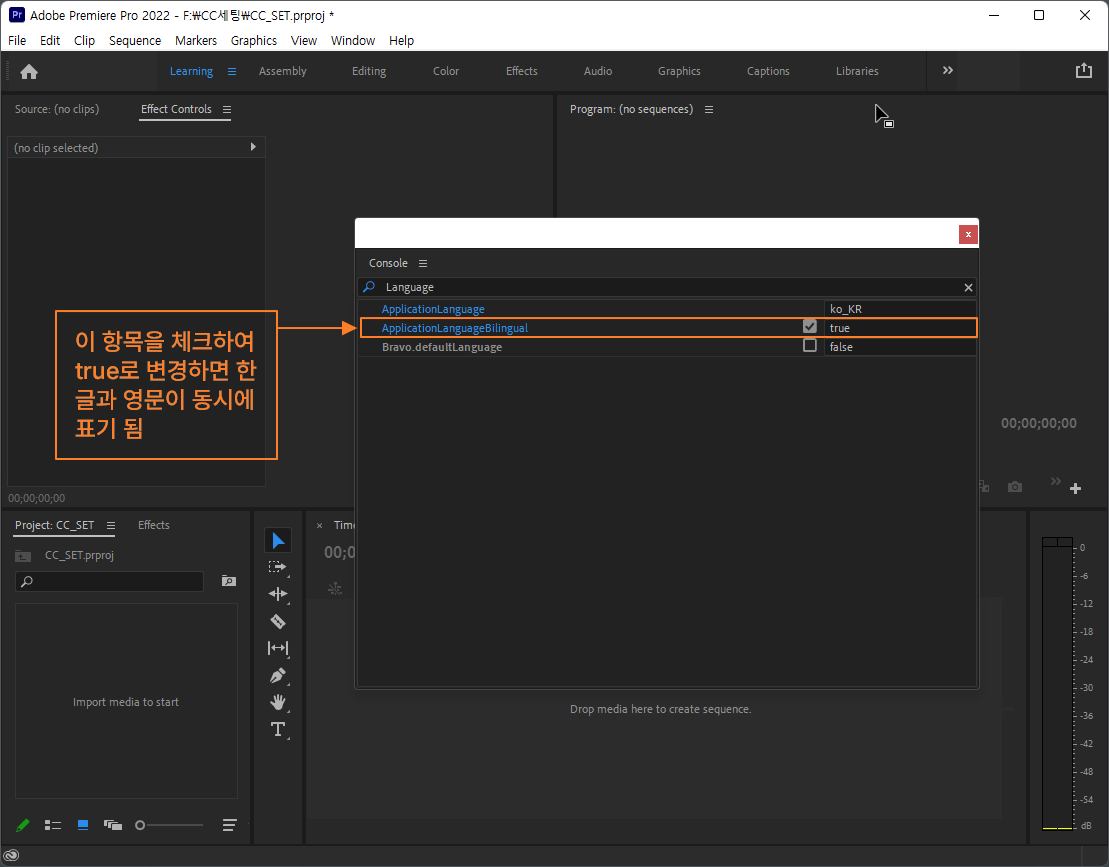Click the Program monitor timecode 00;00;00;00

(x=1038, y=423)
